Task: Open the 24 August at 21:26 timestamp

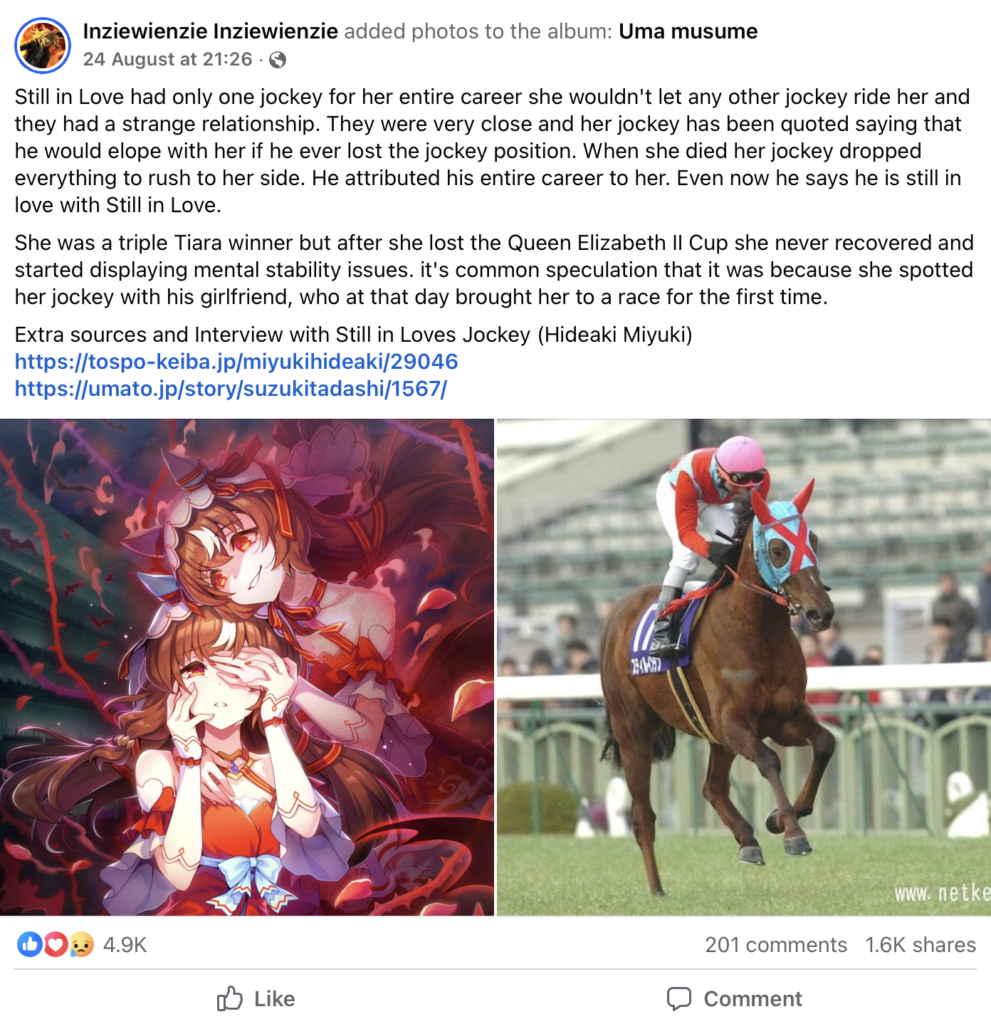Action: click(167, 59)
